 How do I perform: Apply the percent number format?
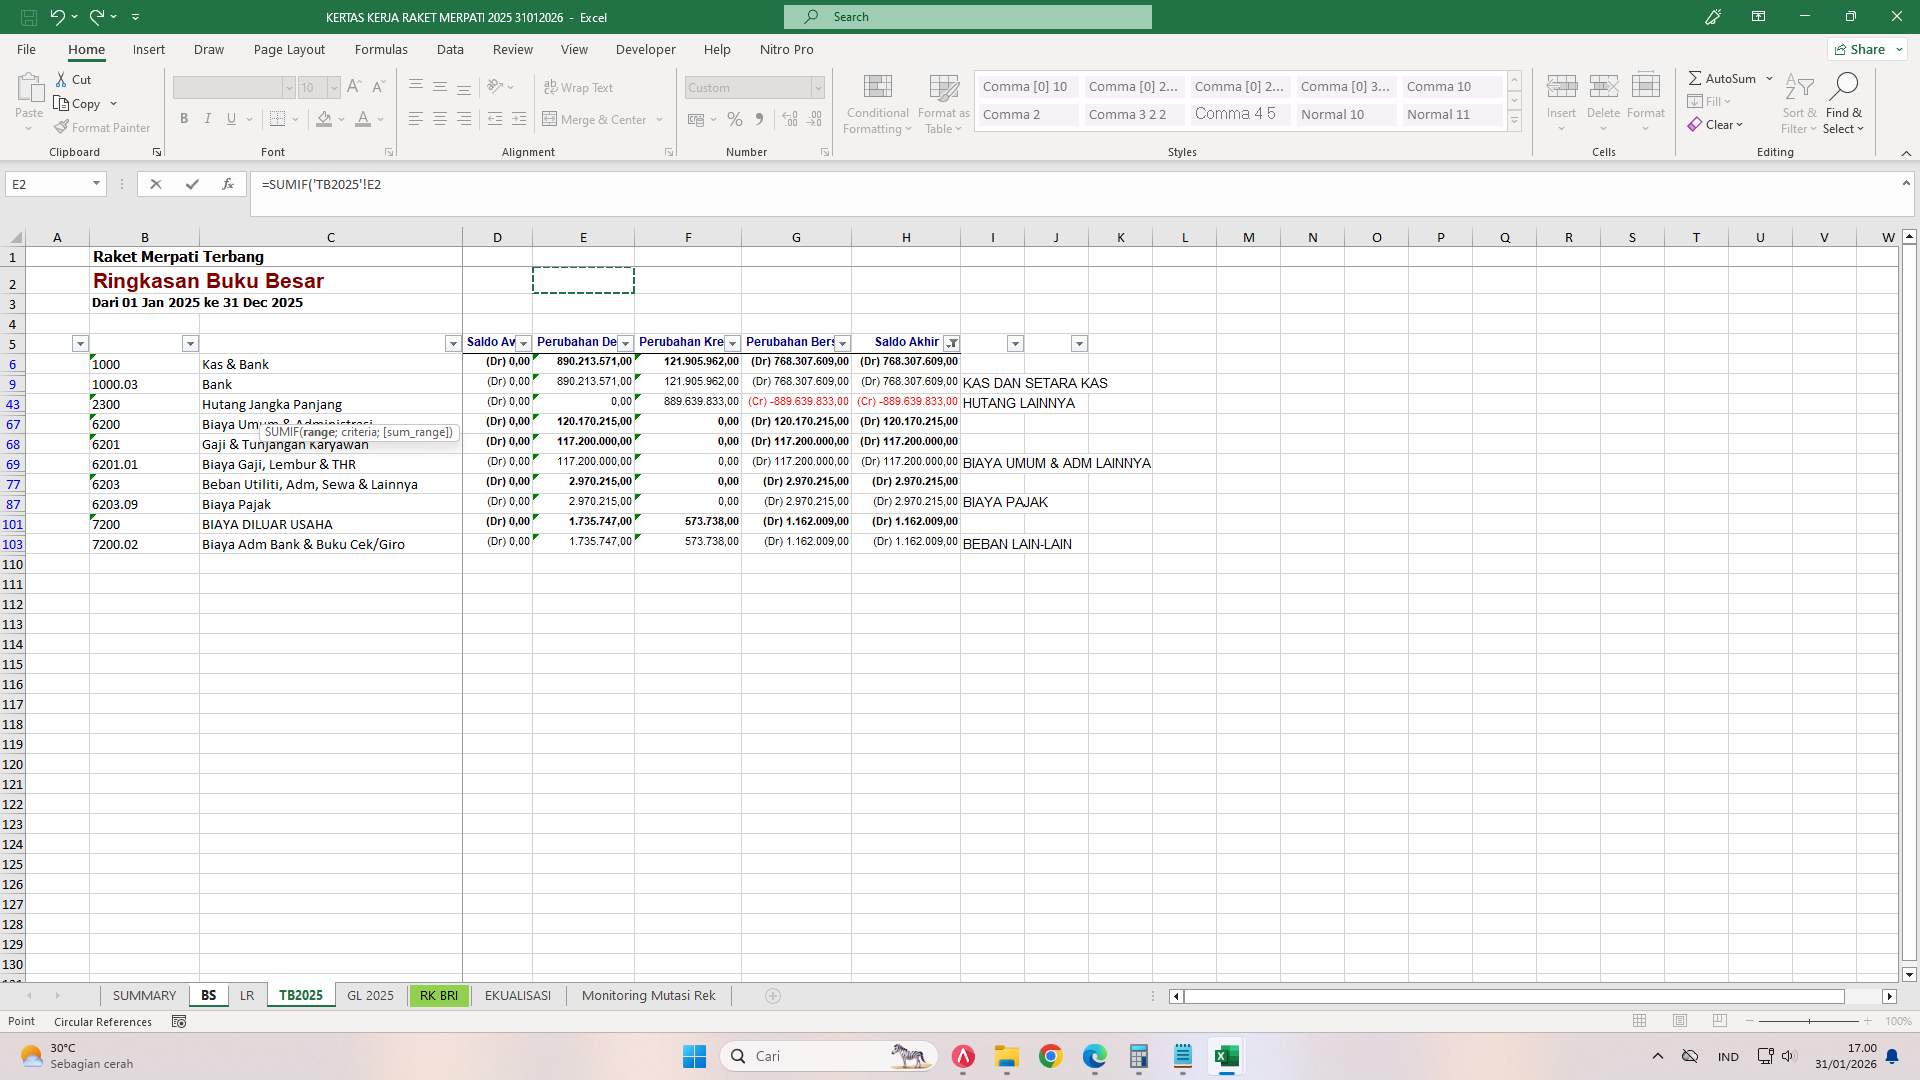[735, 118]
